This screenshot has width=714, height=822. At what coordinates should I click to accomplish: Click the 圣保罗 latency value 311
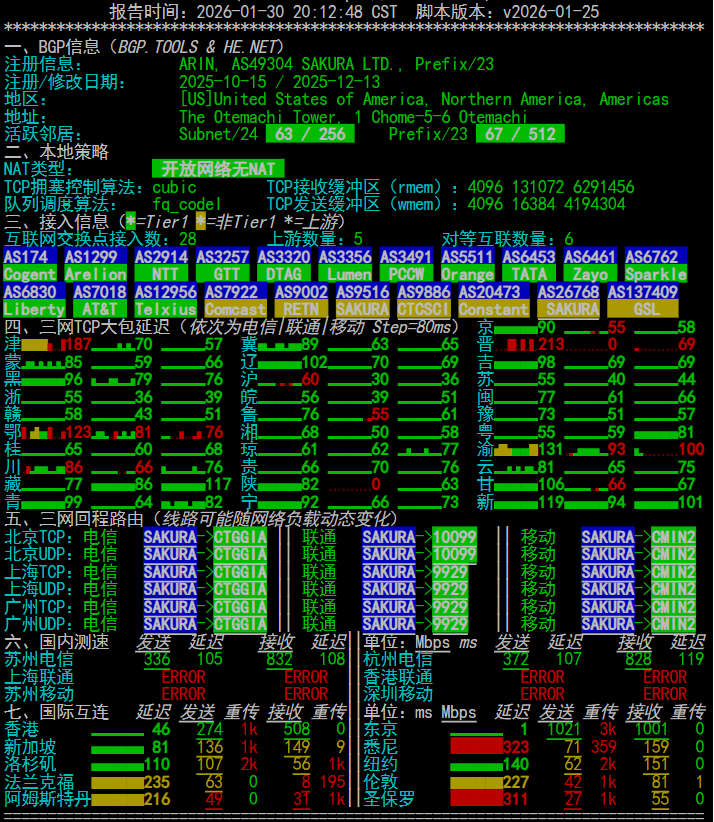click(x=516, y=799)
